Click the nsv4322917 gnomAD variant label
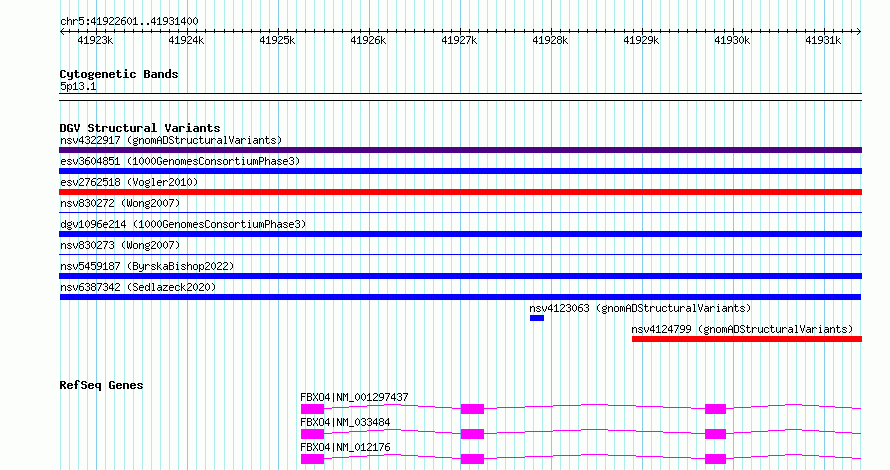The width and height of the screenshot is (890, 470). tap(171, 140)
